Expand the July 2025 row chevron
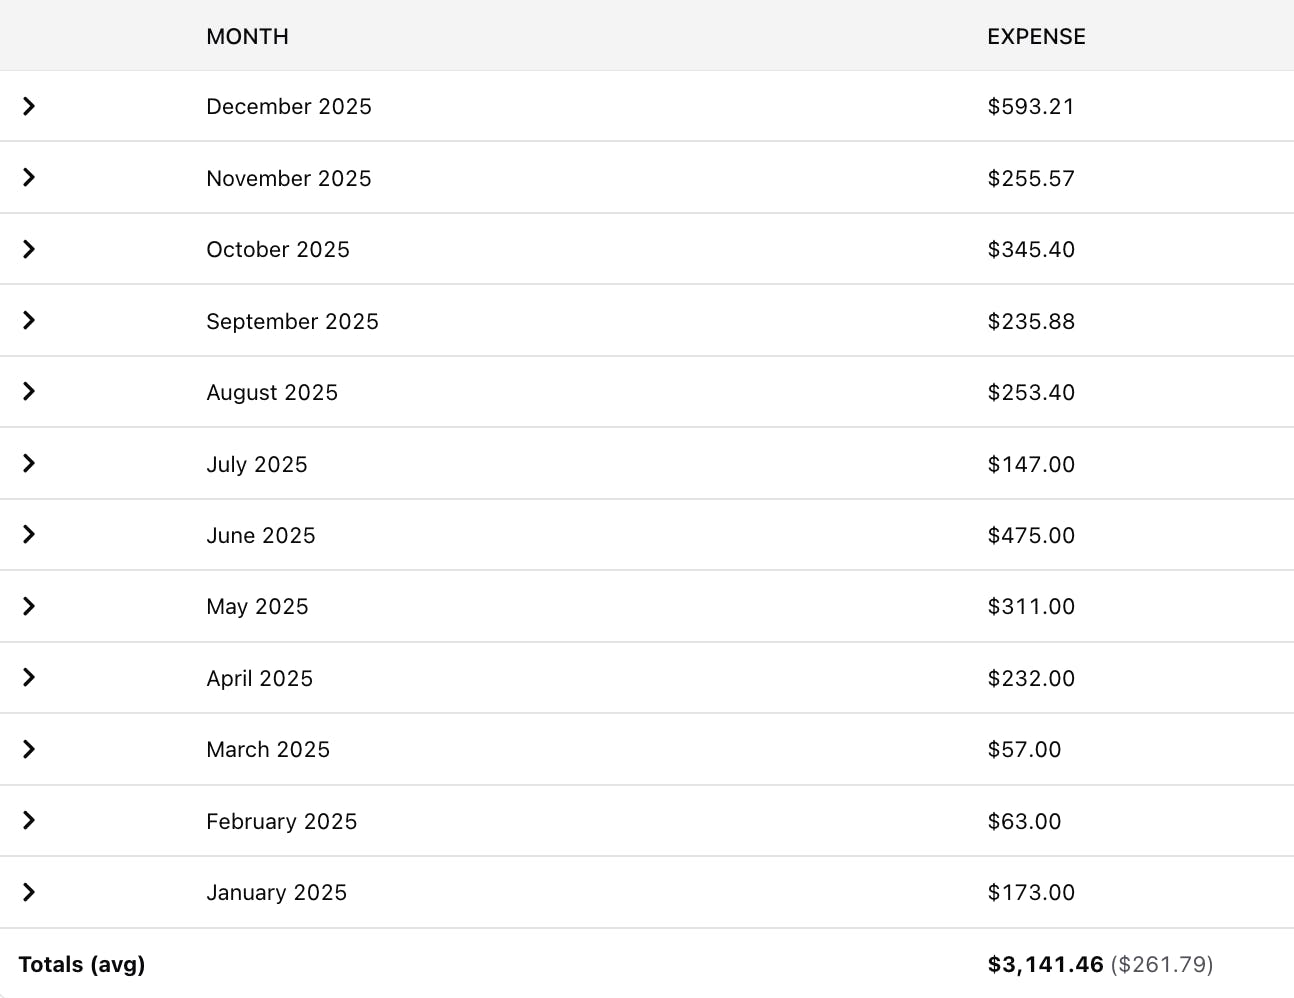The height and width of the screenshot is (998, 1294). click(x=29, y=463)
